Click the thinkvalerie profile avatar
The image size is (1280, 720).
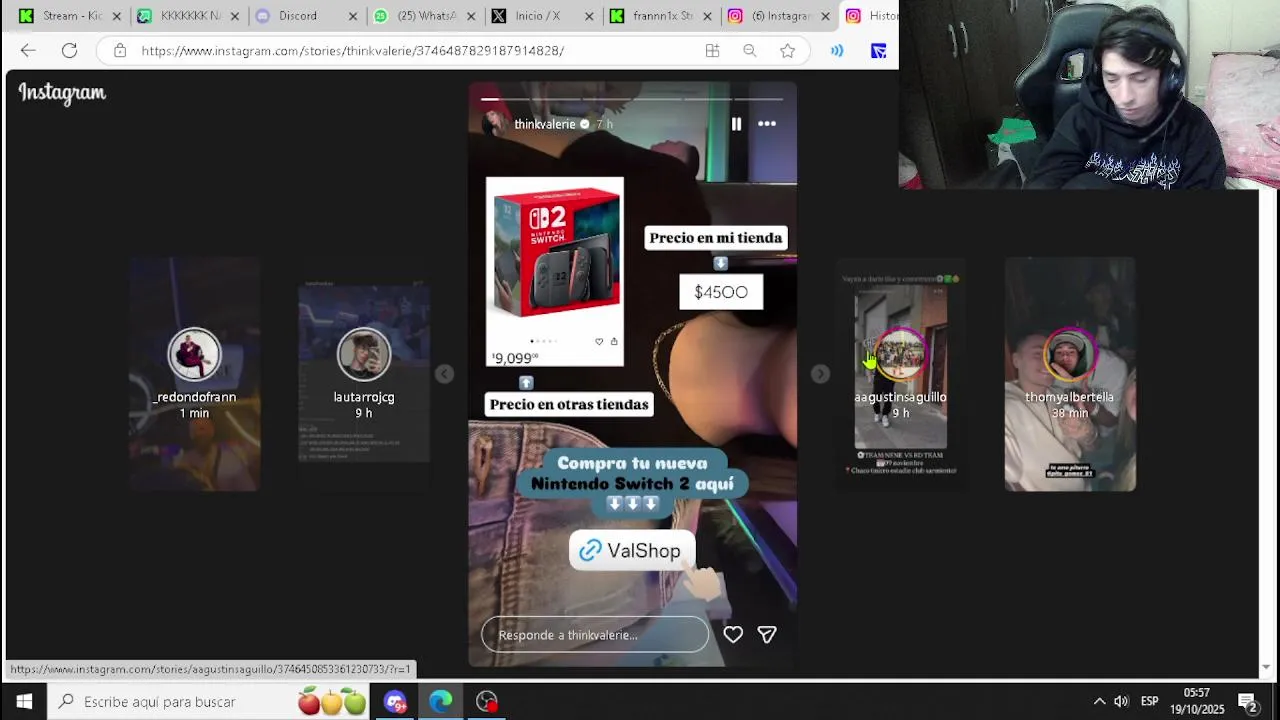coord(495,124)
